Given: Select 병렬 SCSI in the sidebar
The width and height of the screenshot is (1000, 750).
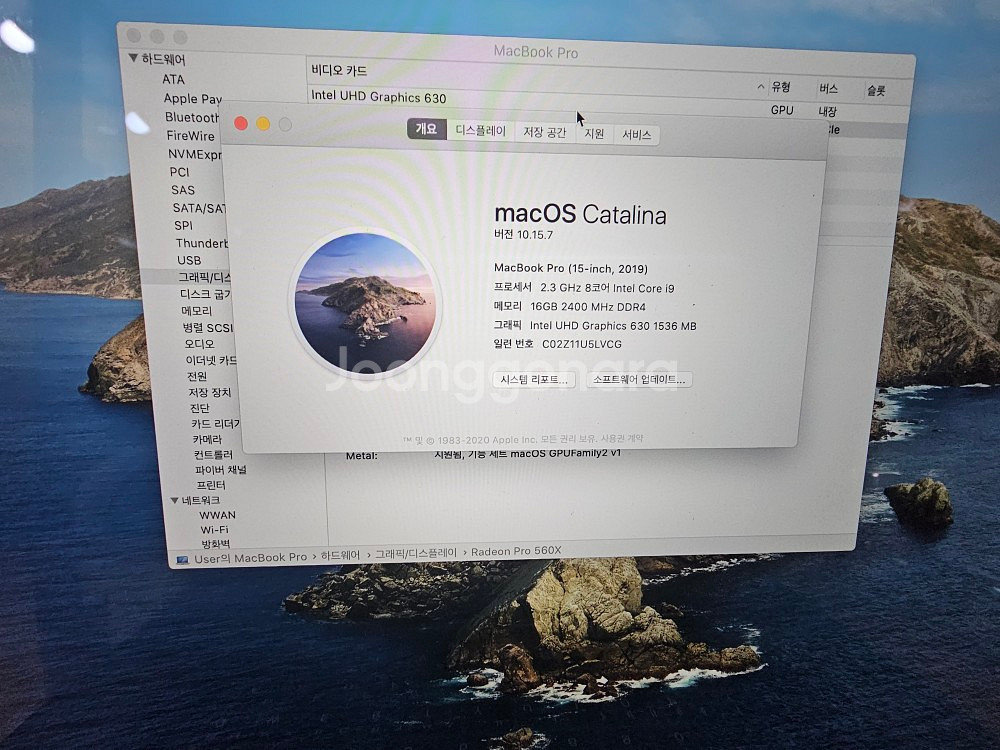Looking at the screenshot, I should click(x=208, y=328).
